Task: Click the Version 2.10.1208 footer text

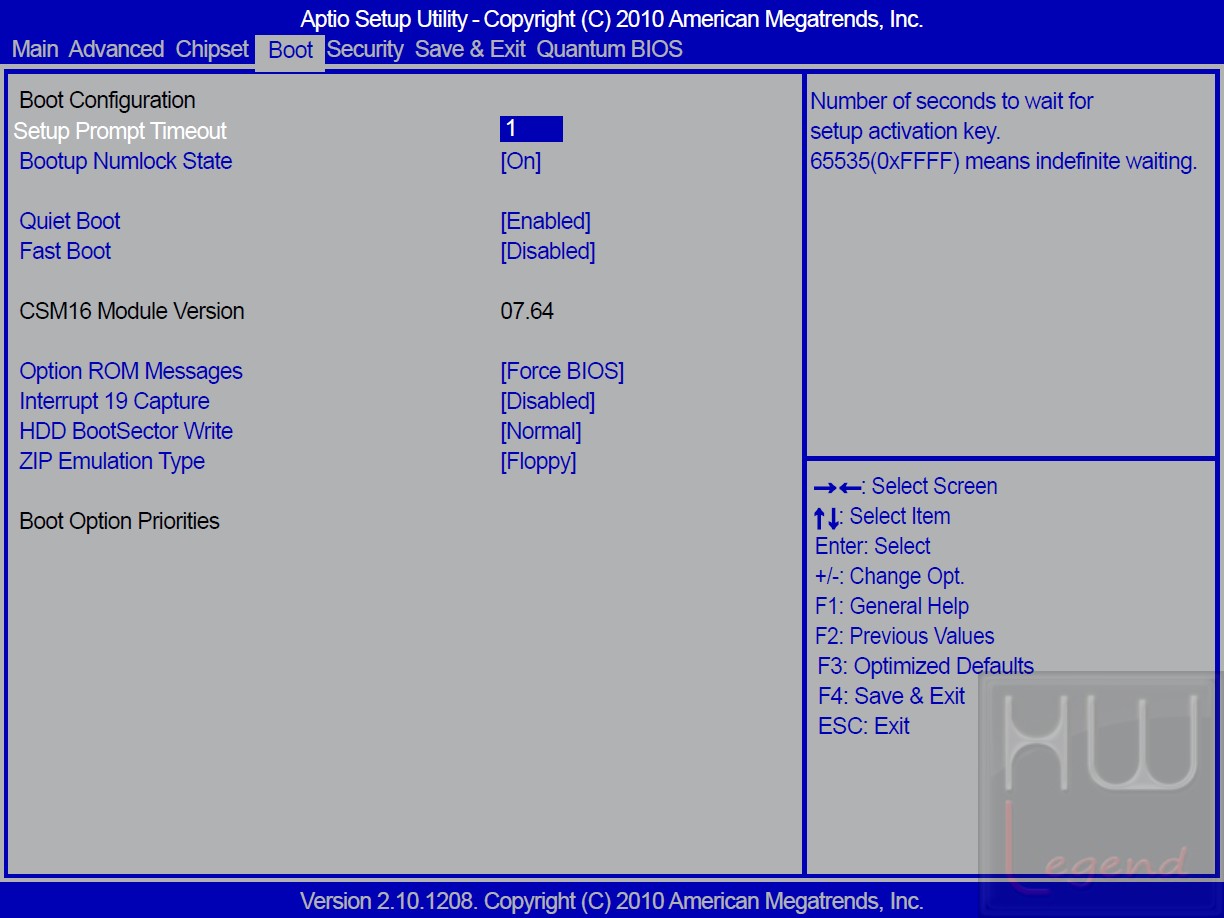Action: click(x=612, y=901)
